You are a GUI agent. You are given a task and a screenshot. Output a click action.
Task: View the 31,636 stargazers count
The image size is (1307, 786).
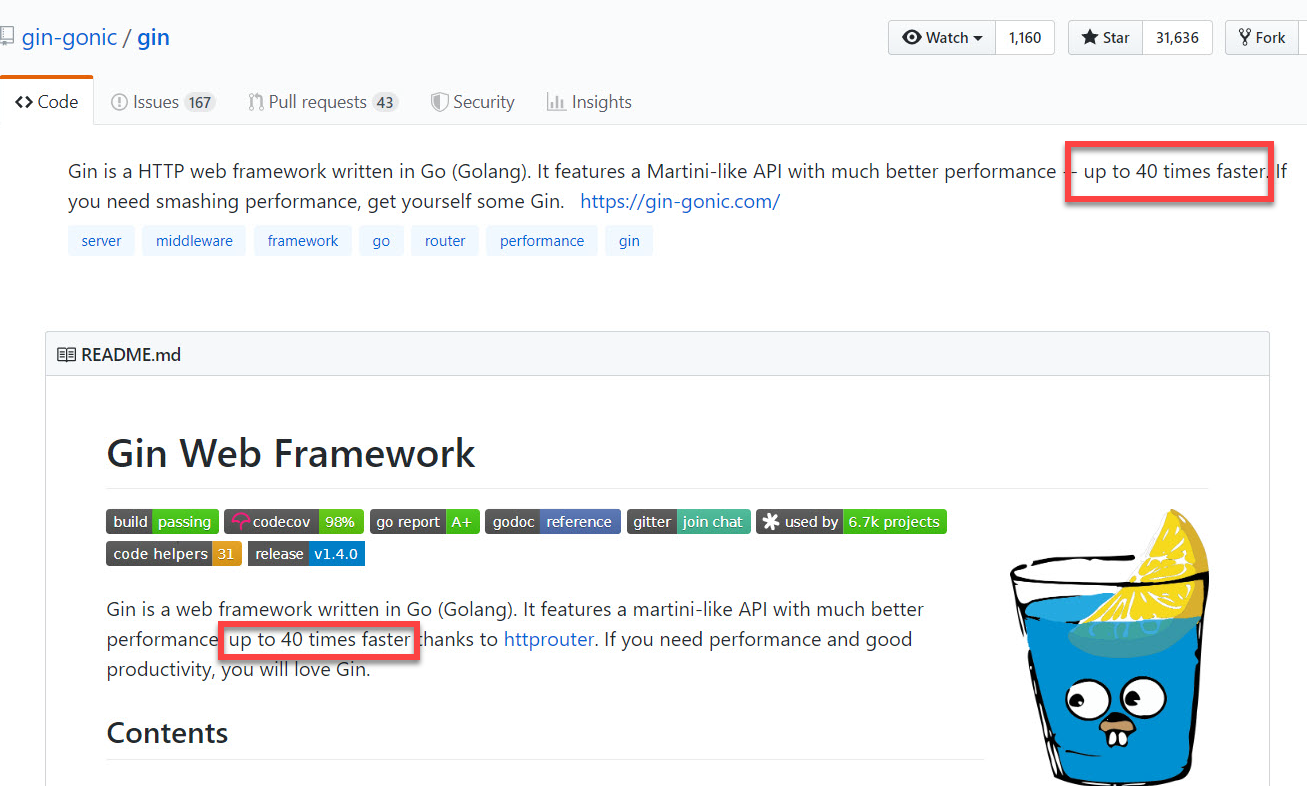tap(1177, 38)
